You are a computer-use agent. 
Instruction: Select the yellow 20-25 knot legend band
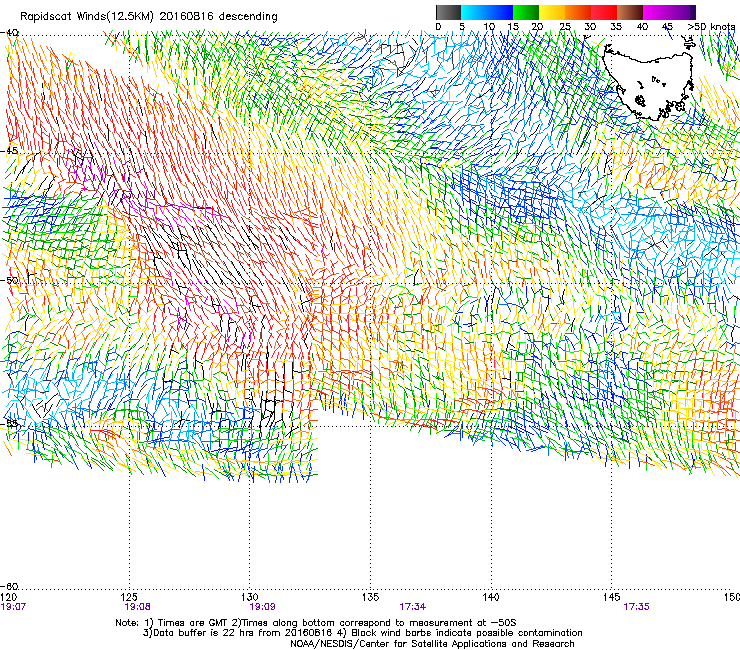[x=552, y=12]
